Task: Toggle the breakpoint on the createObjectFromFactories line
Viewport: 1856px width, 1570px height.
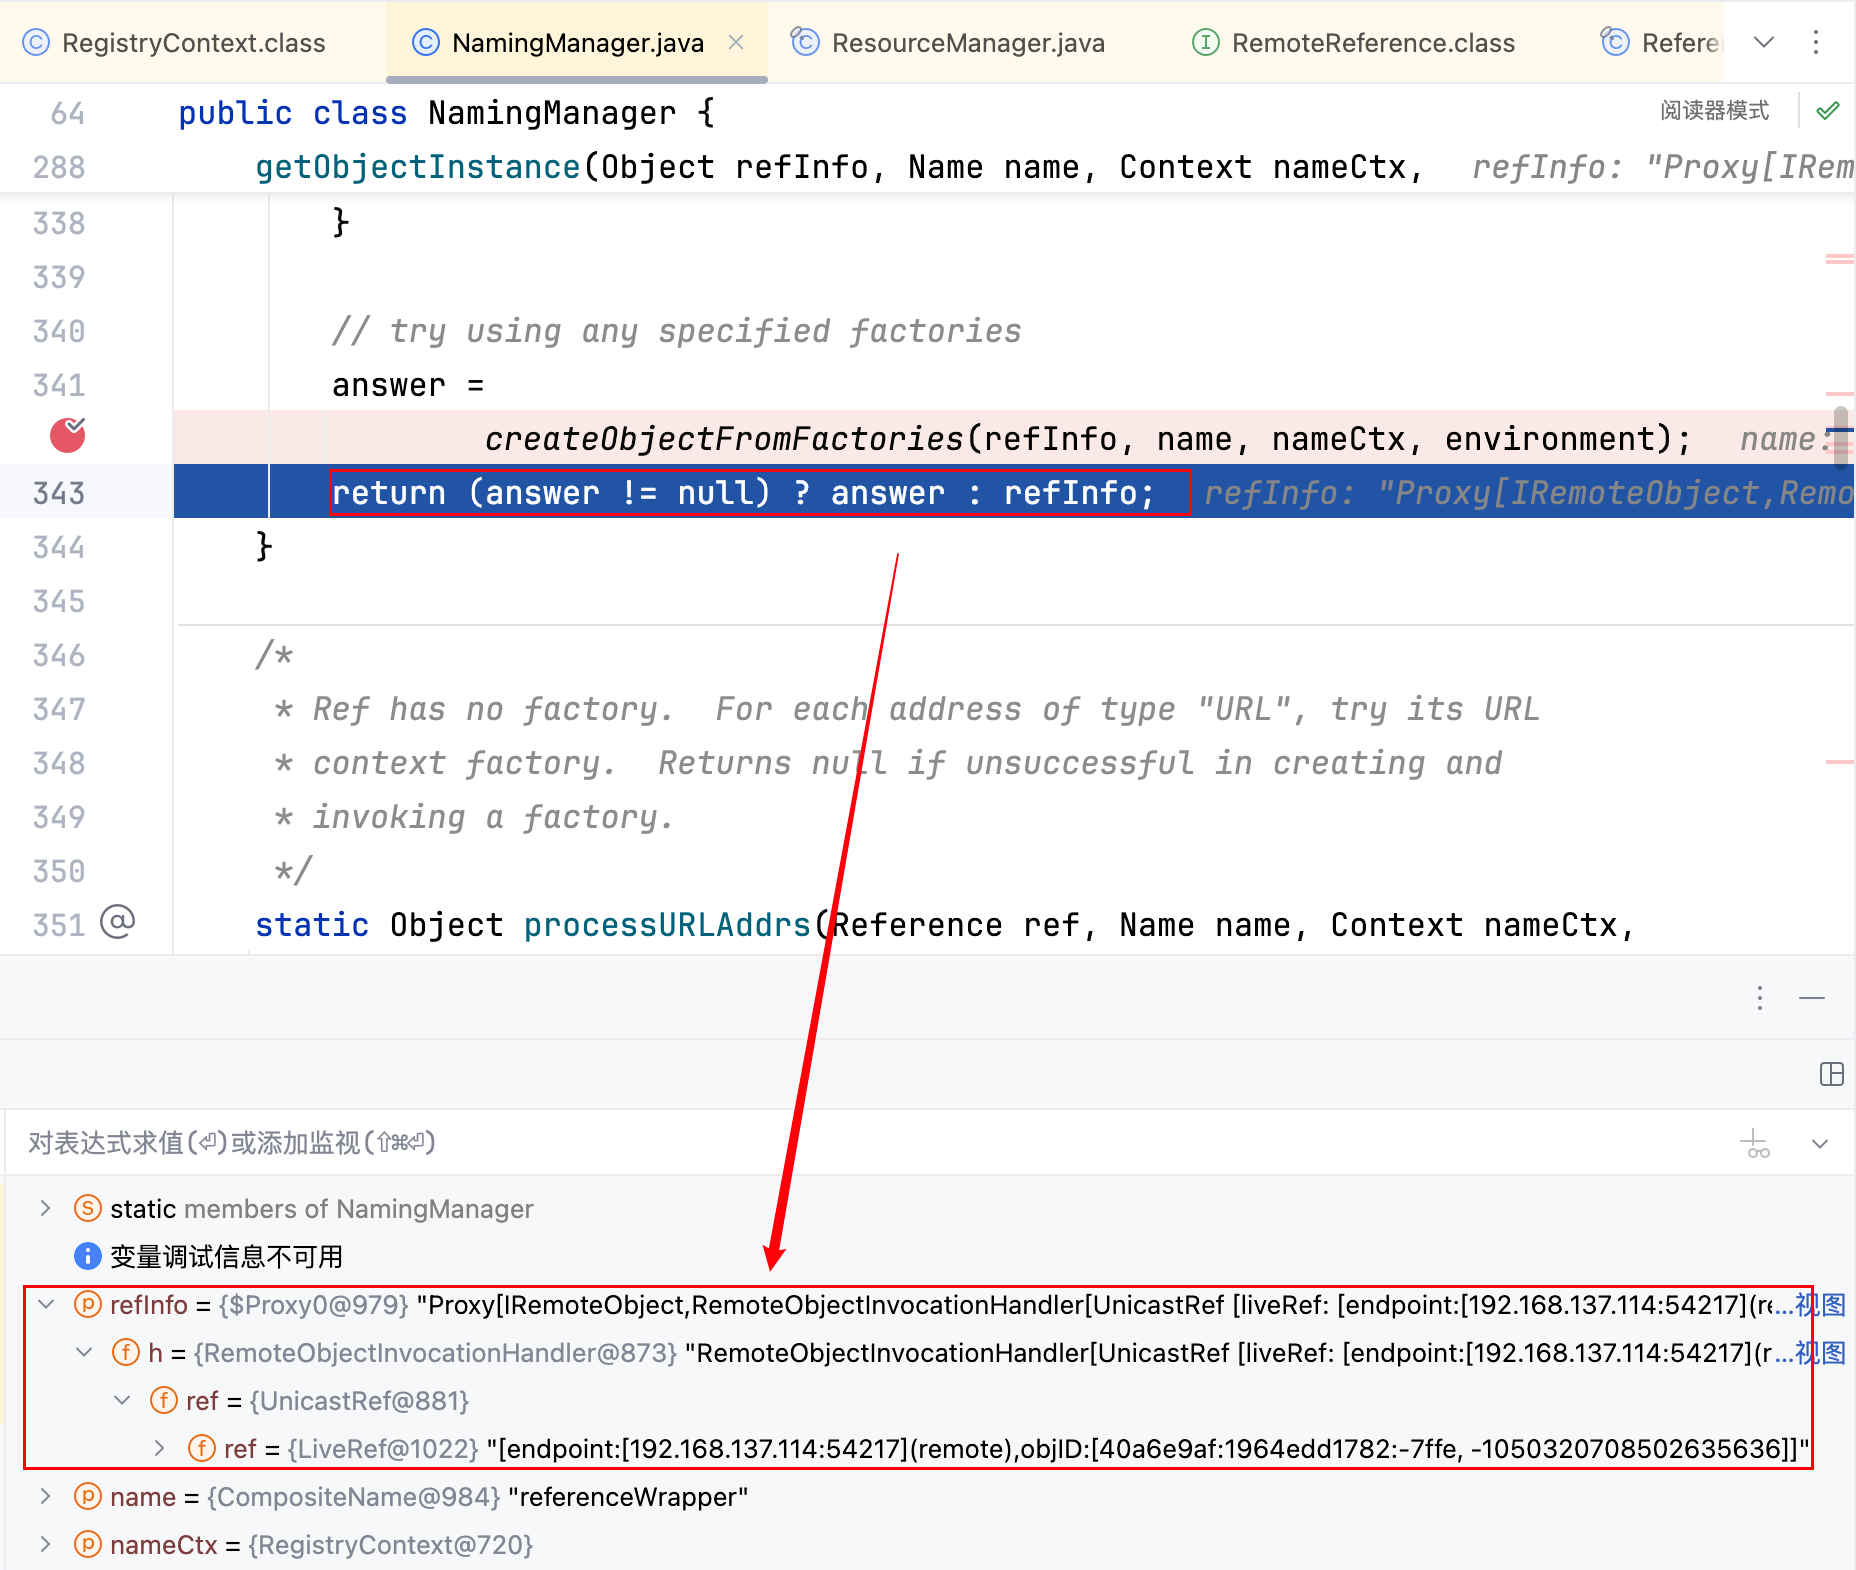Action: point(68,435)
